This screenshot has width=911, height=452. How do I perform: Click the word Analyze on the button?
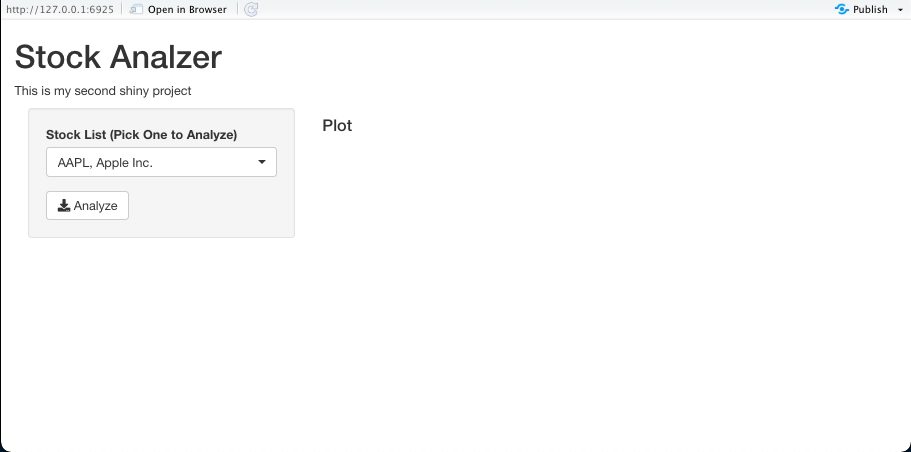[95, 206]
